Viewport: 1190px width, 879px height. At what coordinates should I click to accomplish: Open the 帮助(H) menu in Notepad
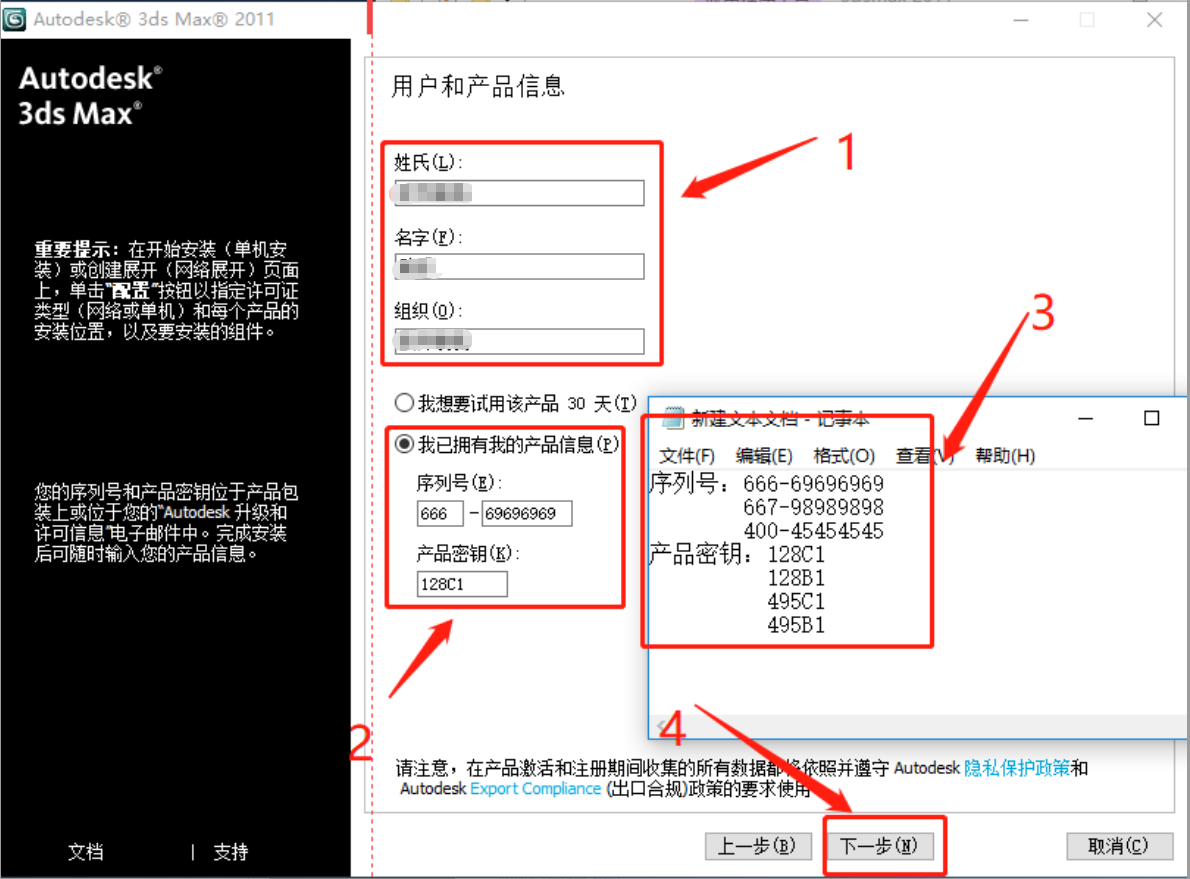pyautogui.click(x=1003, y=456)
